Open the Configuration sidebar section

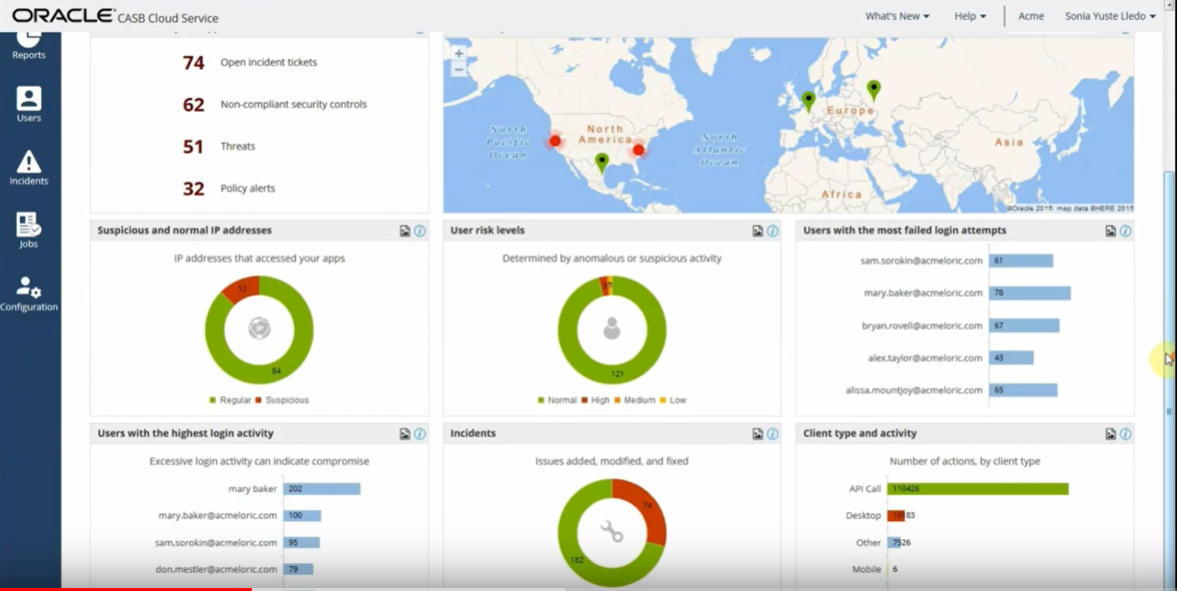tap(29, 294)
